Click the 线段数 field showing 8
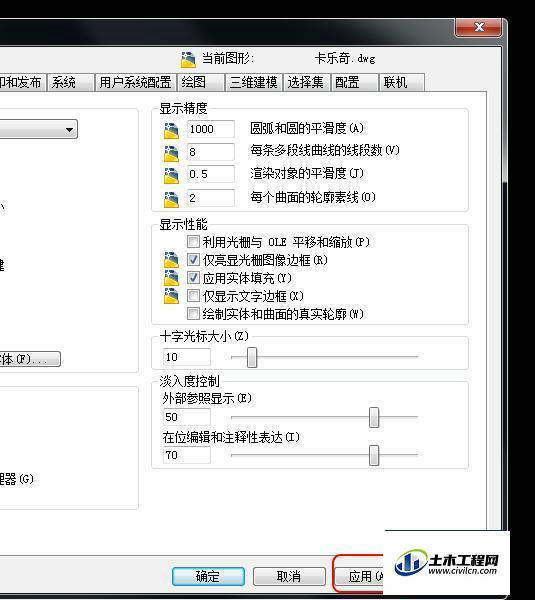 point(210,152)
